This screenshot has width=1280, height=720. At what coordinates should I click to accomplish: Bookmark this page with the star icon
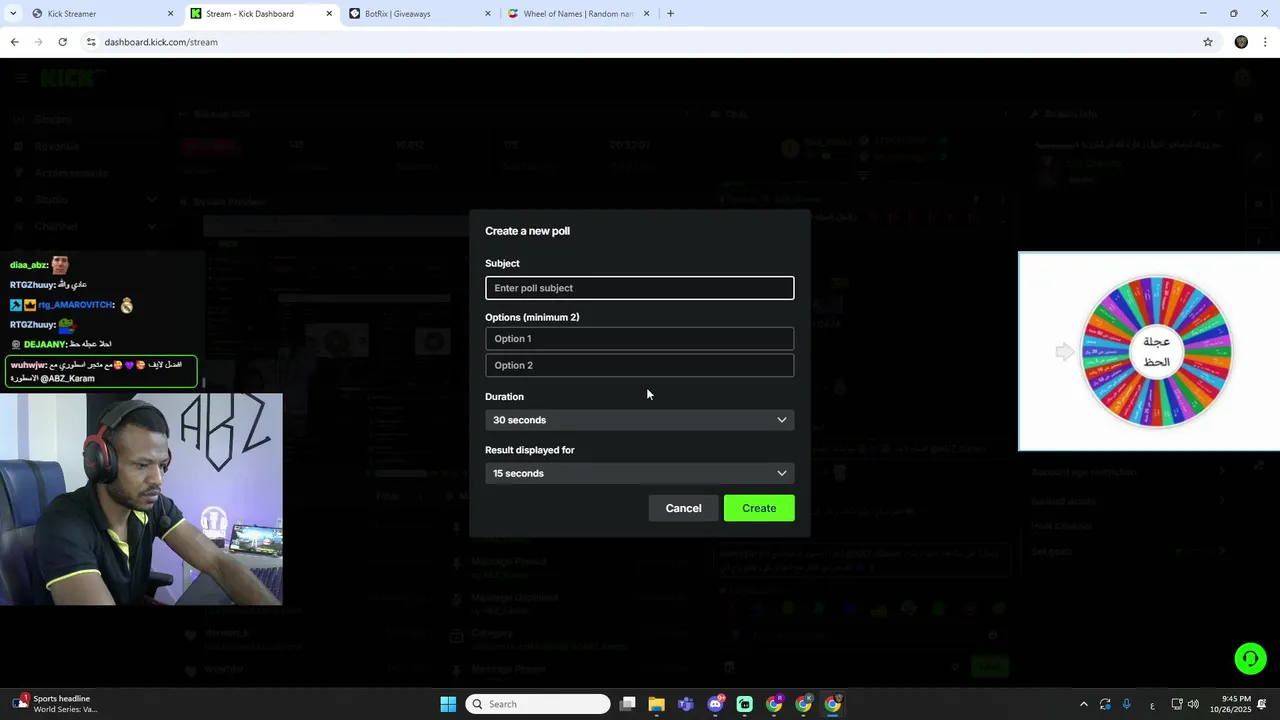[x=1208, y=42]
